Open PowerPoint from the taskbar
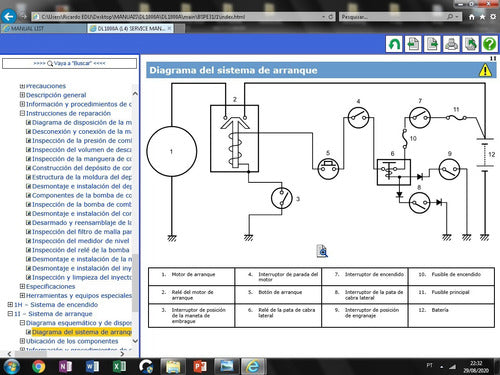The image size is (500, 375). click(x=200, y=367)
